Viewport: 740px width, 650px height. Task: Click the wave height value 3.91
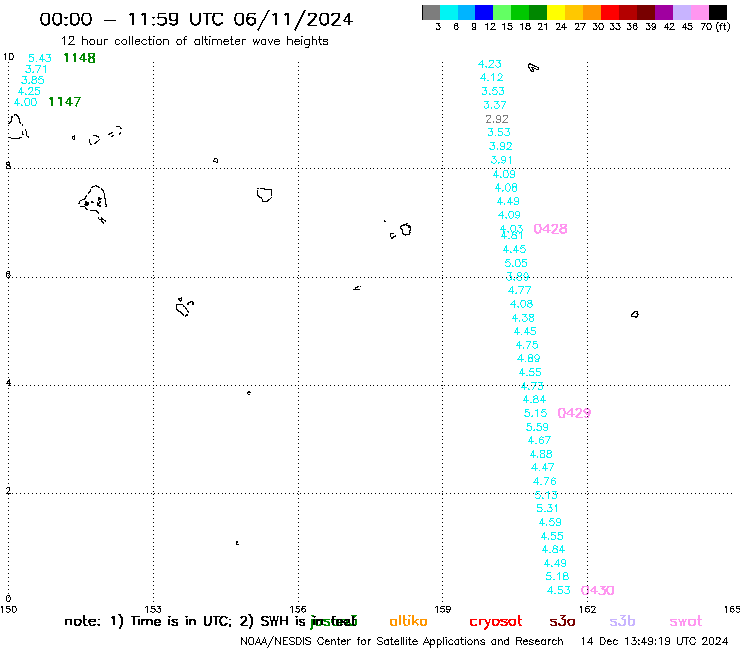point(501,160)
